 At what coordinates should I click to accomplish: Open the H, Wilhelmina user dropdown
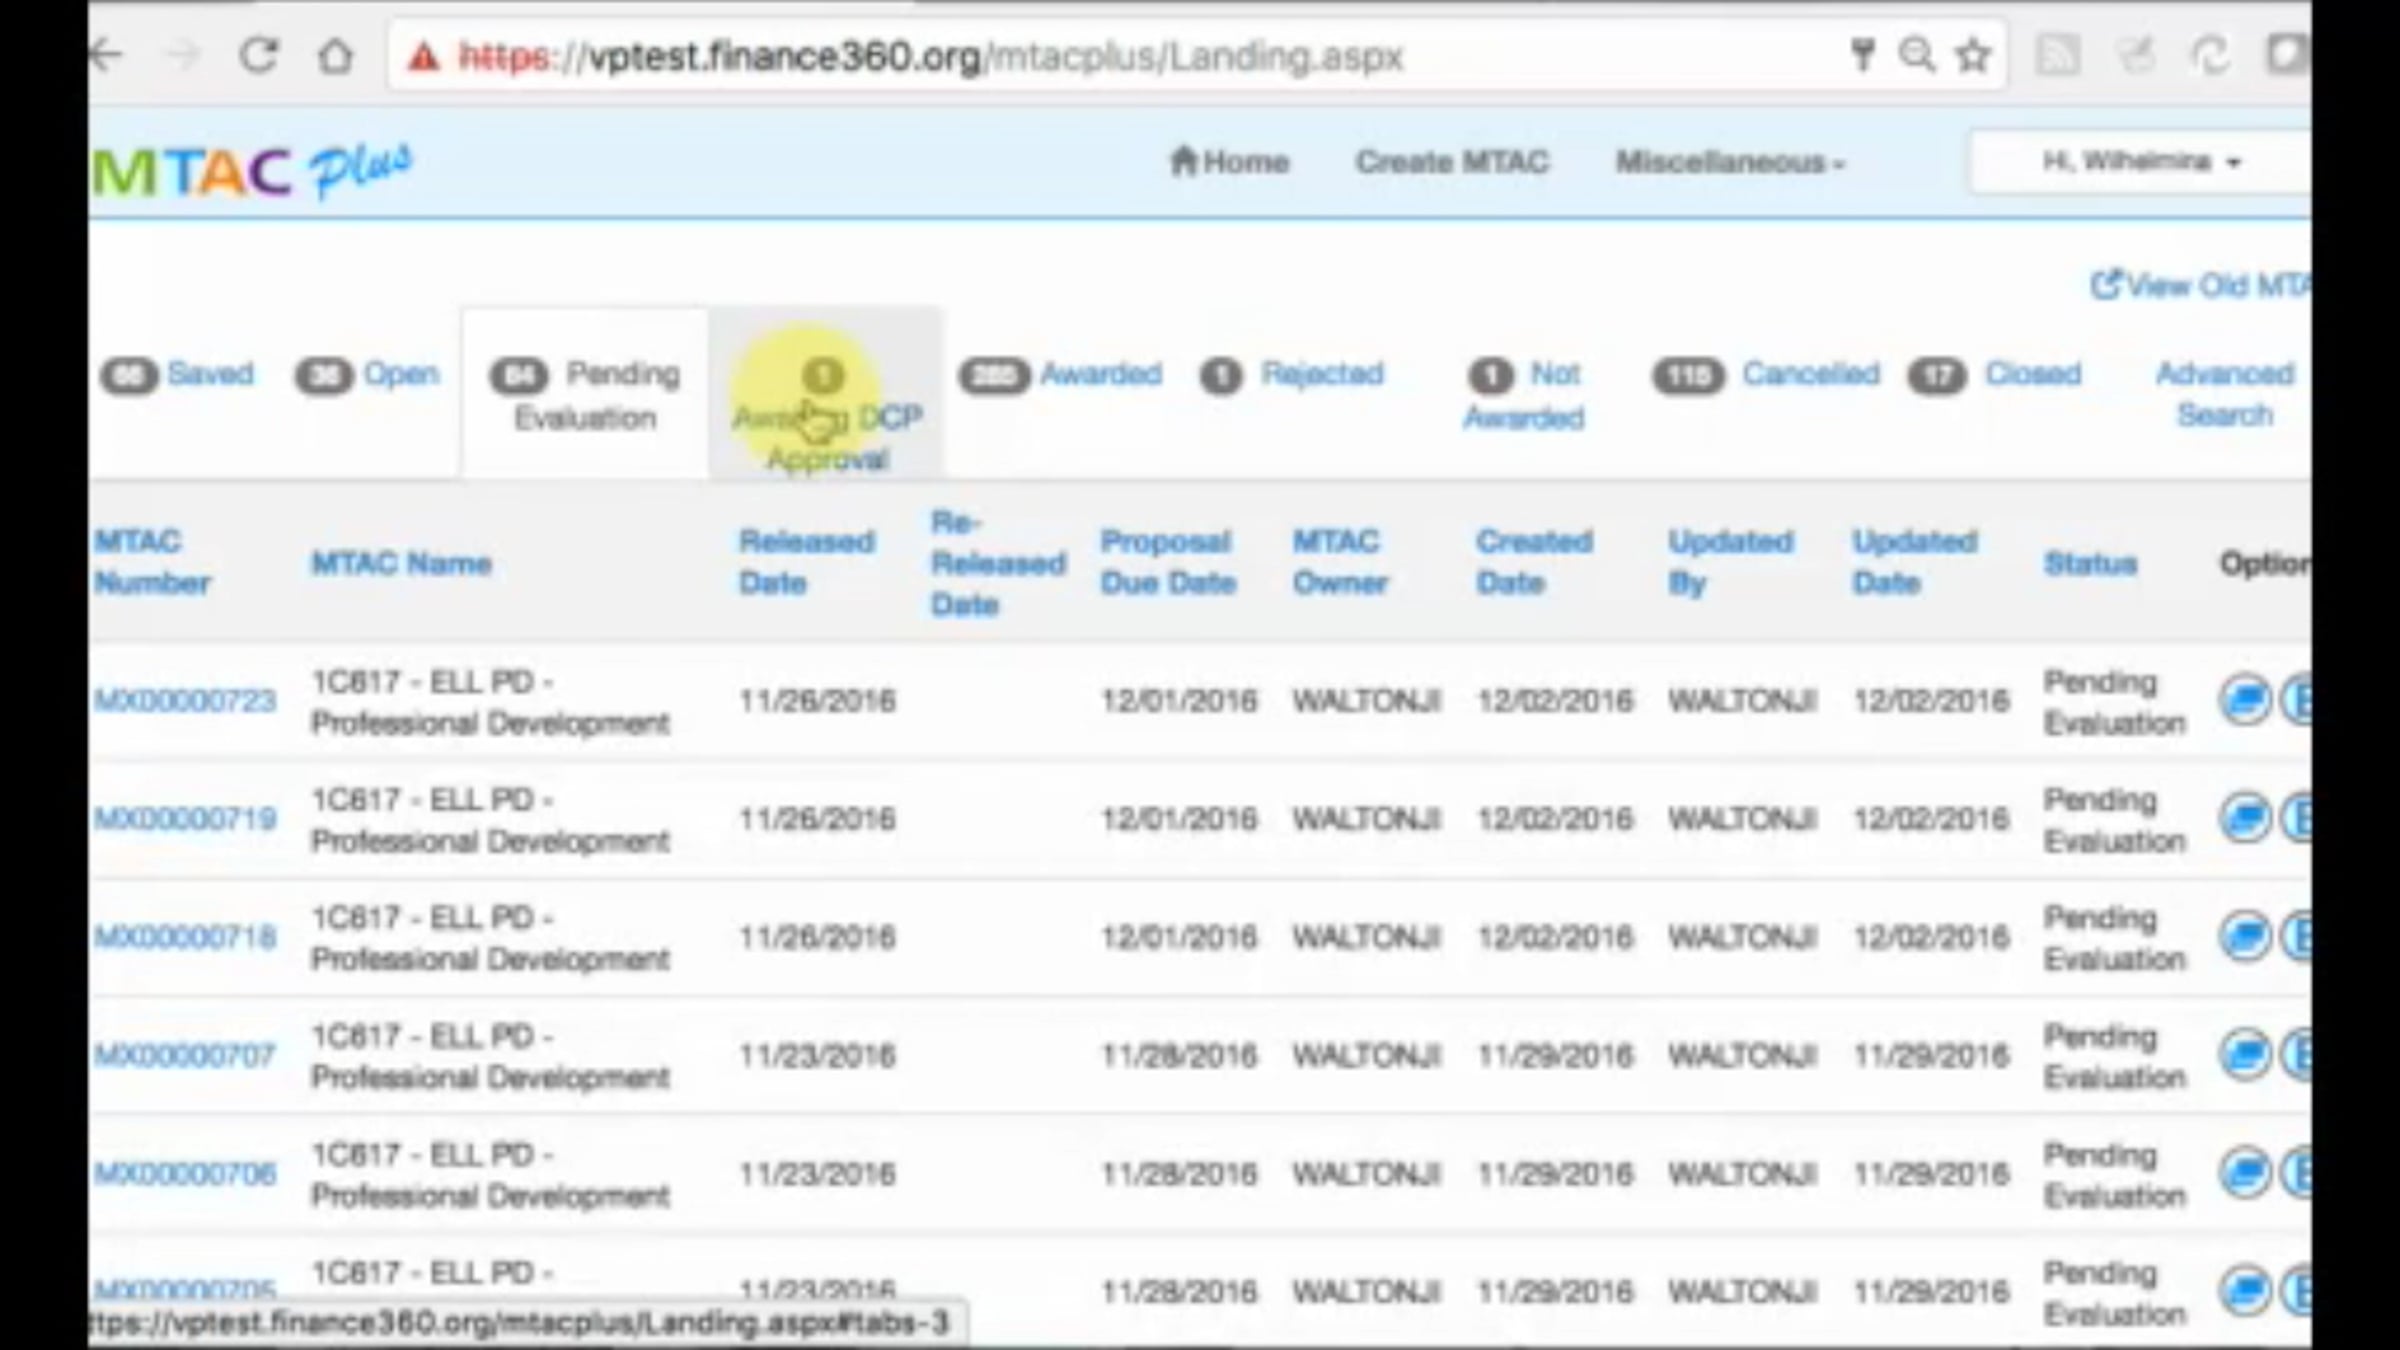click(2140, 161)
